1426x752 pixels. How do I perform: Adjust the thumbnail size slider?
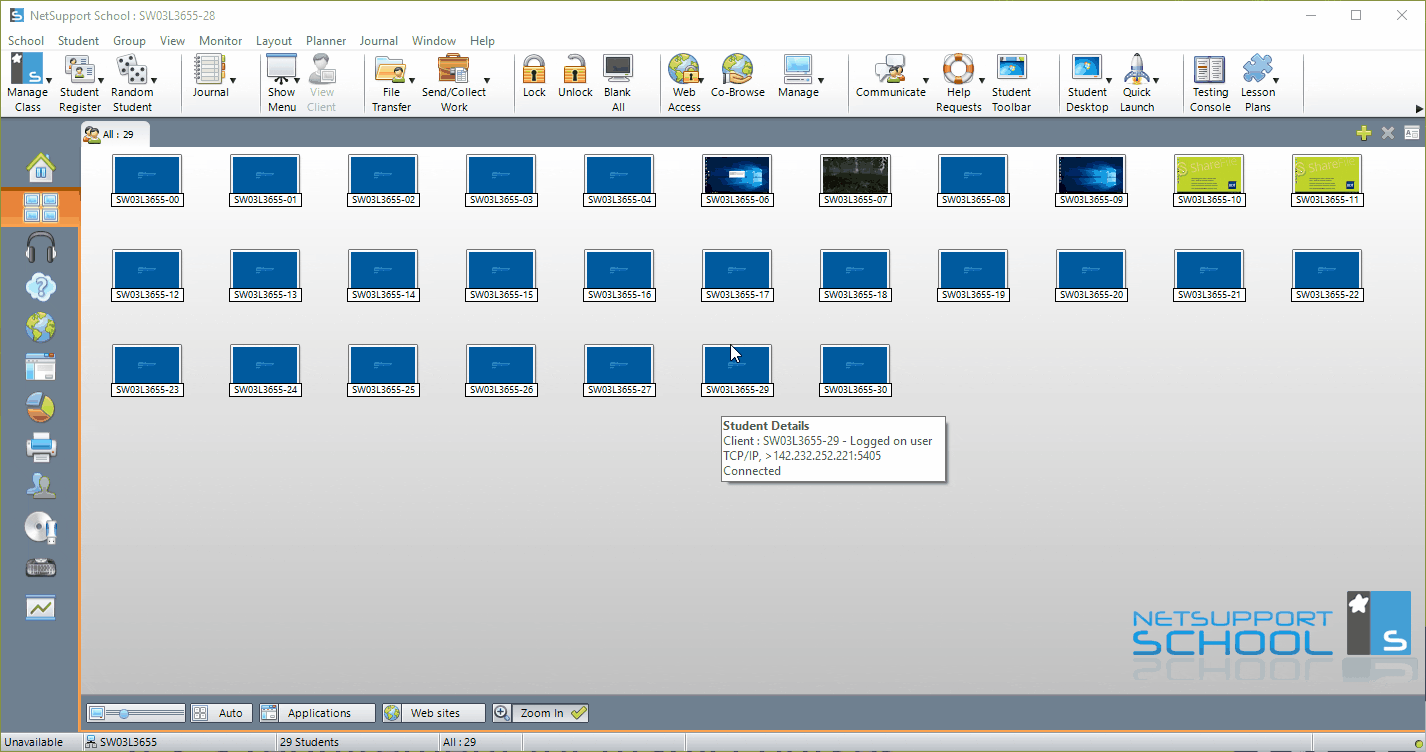click(136, 713)
